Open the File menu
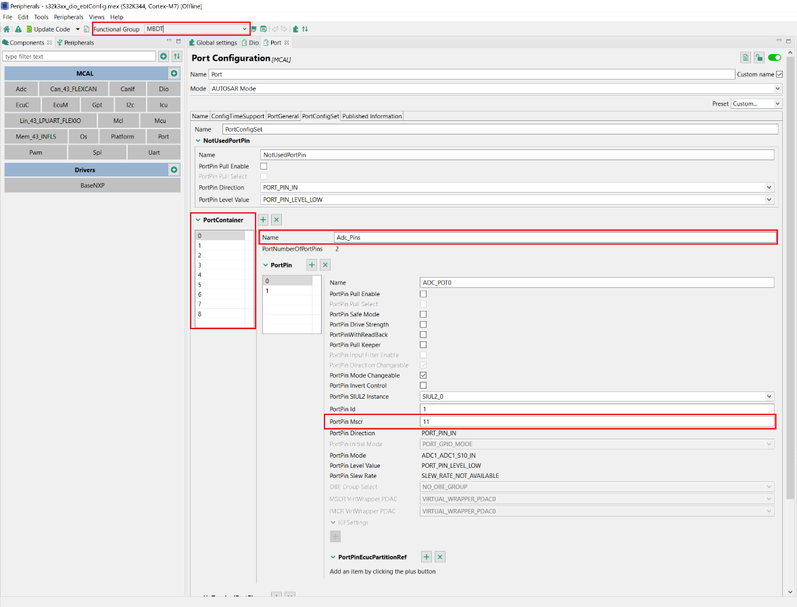Image resolution: width=797 pixels, height=607 pixels. coord(7,17)
